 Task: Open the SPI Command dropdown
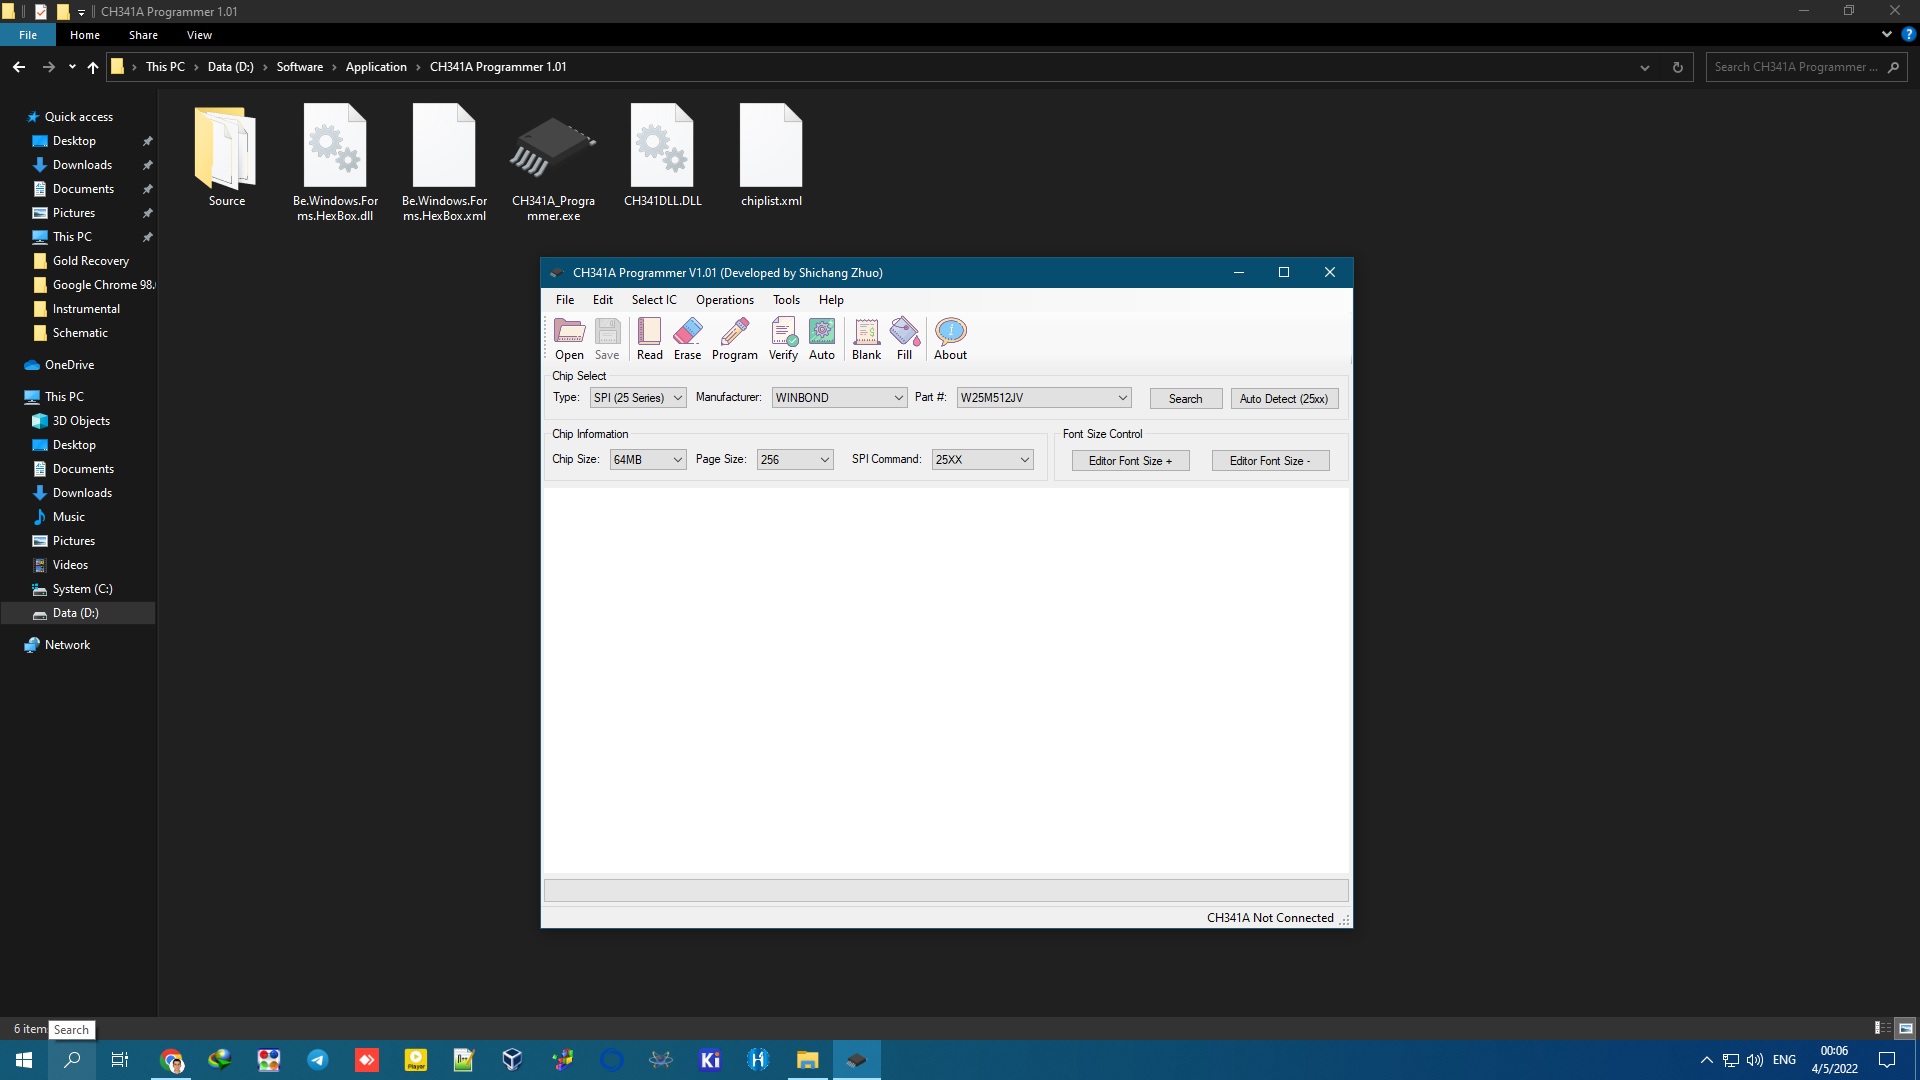click(x=982, y=460)
